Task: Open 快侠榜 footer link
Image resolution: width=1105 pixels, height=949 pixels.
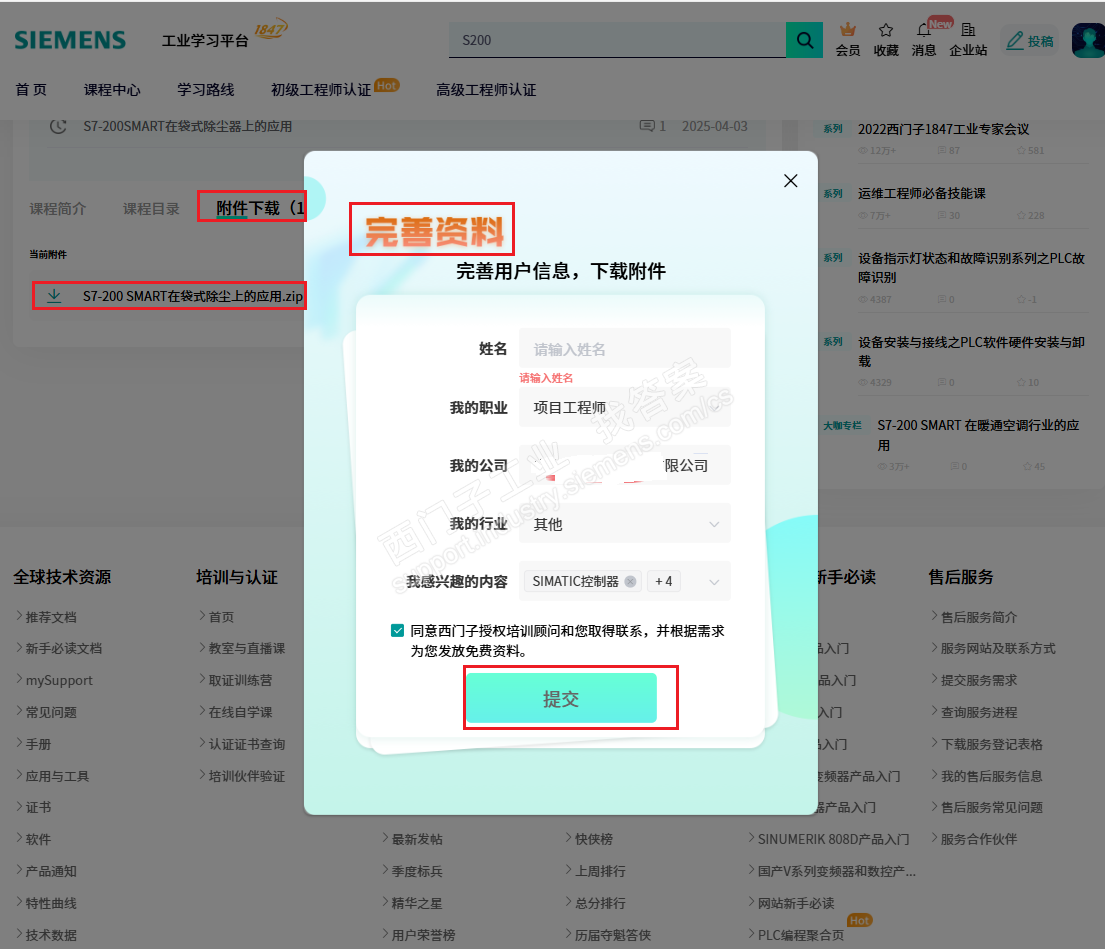Action: 594,839
